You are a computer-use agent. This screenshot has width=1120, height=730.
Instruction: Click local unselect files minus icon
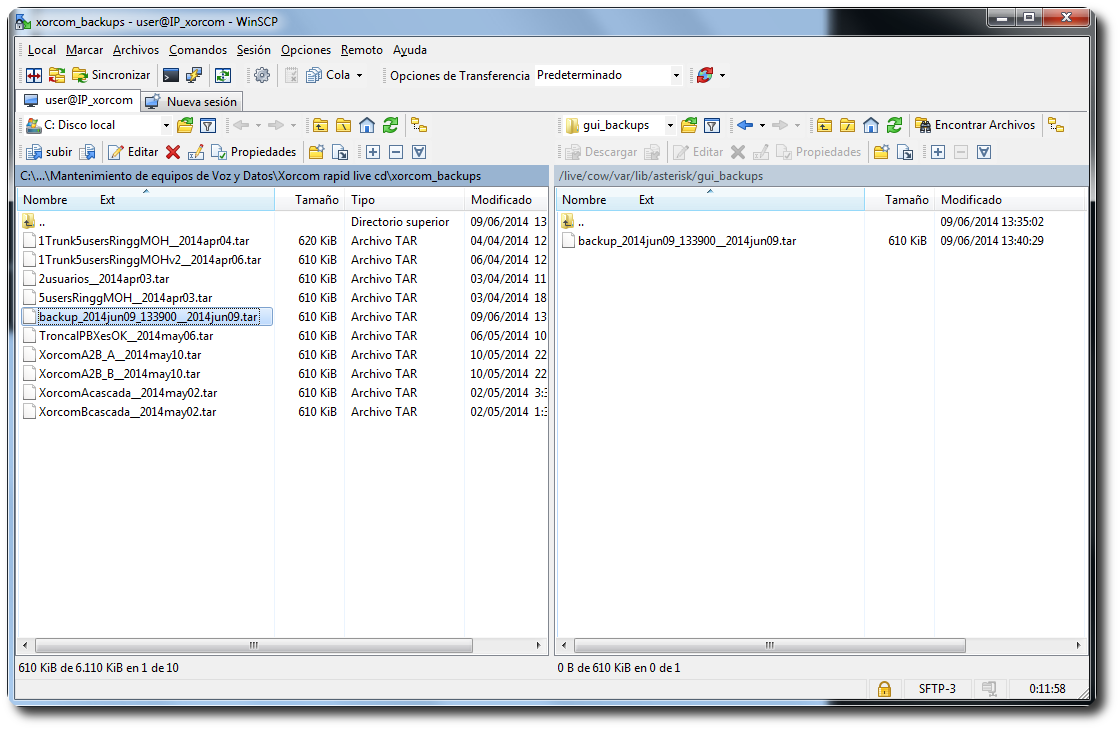point(396,152)
